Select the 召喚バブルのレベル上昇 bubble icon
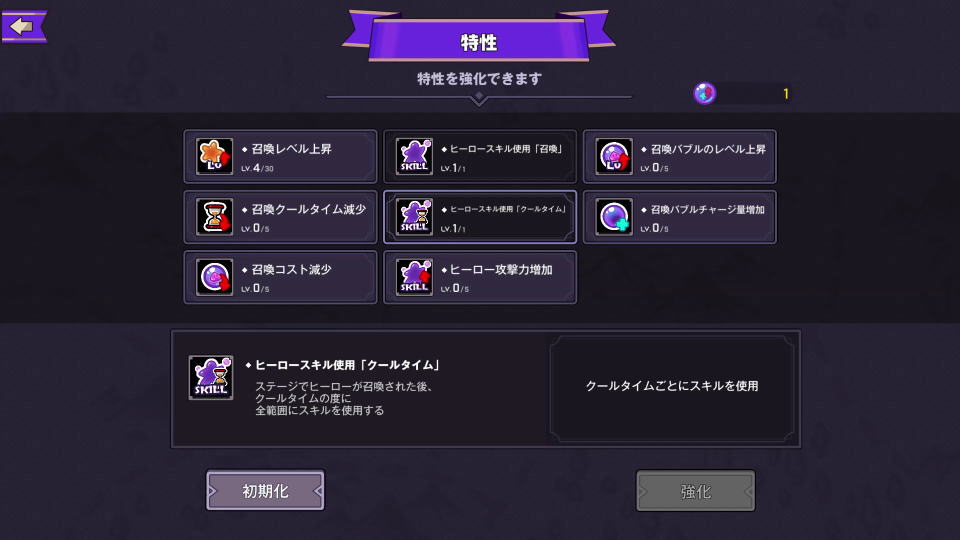This screenshot has height=540, width=960. (x=613, y=156)
